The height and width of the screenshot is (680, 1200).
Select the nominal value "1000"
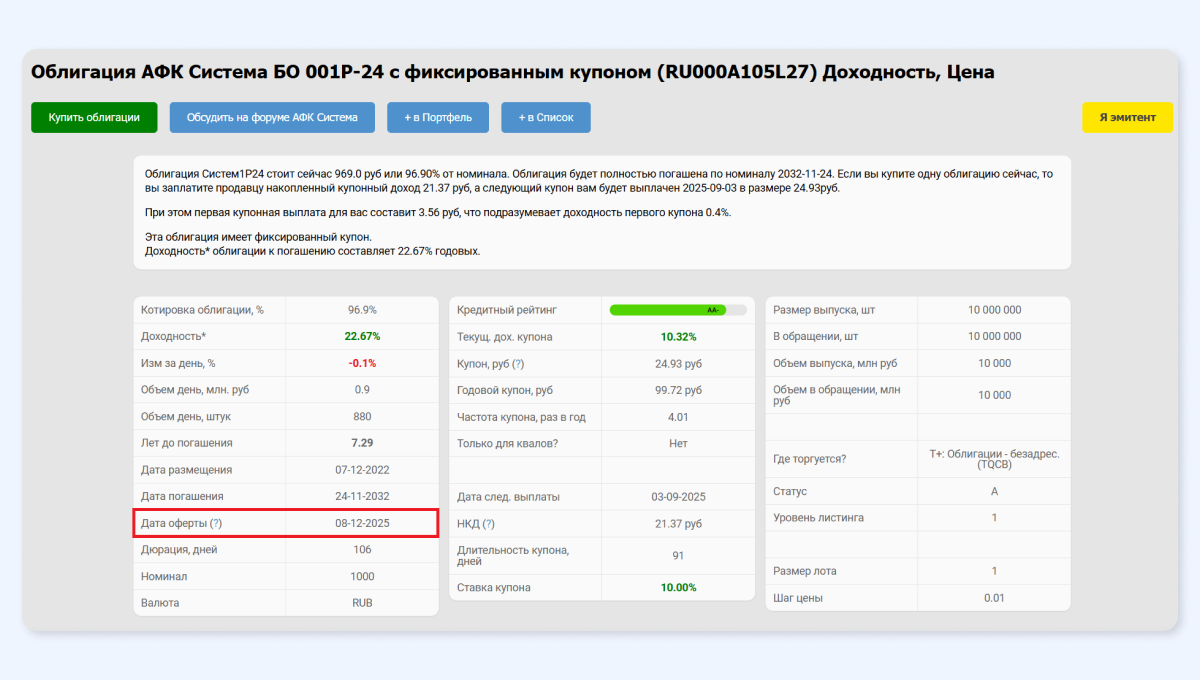click(x=362, y=576)
